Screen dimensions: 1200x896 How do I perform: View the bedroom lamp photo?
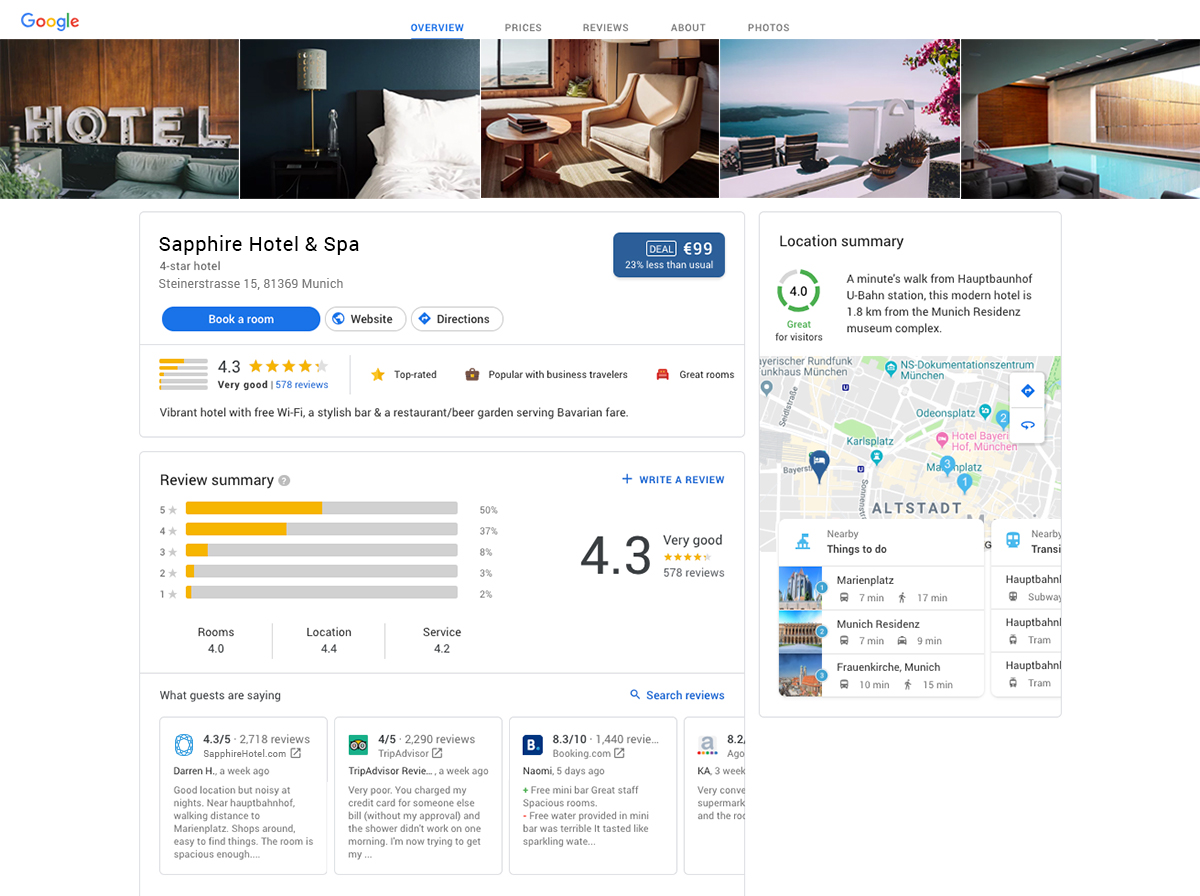(360, 119)
